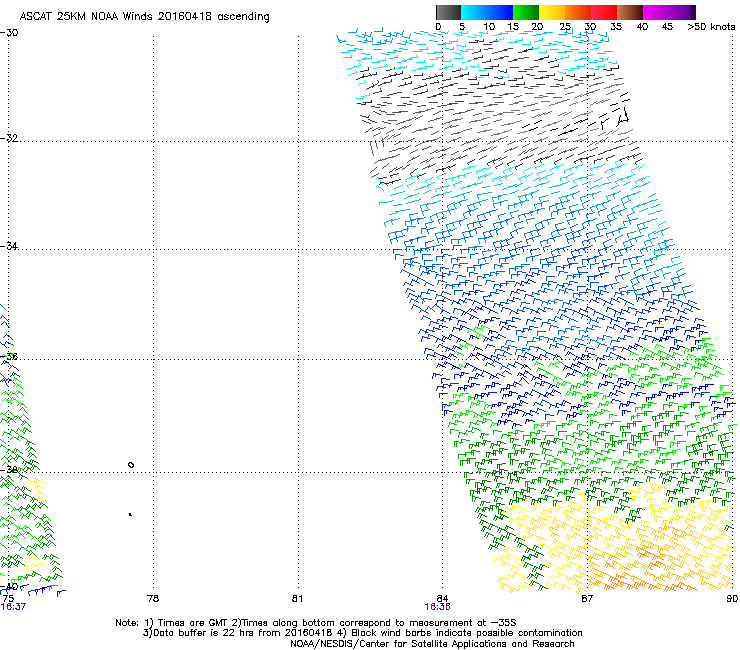Click the '0' label under the color bar
The width and height of the screenshot is (740, 650).
pyautogui.click(x=438, y=27)
